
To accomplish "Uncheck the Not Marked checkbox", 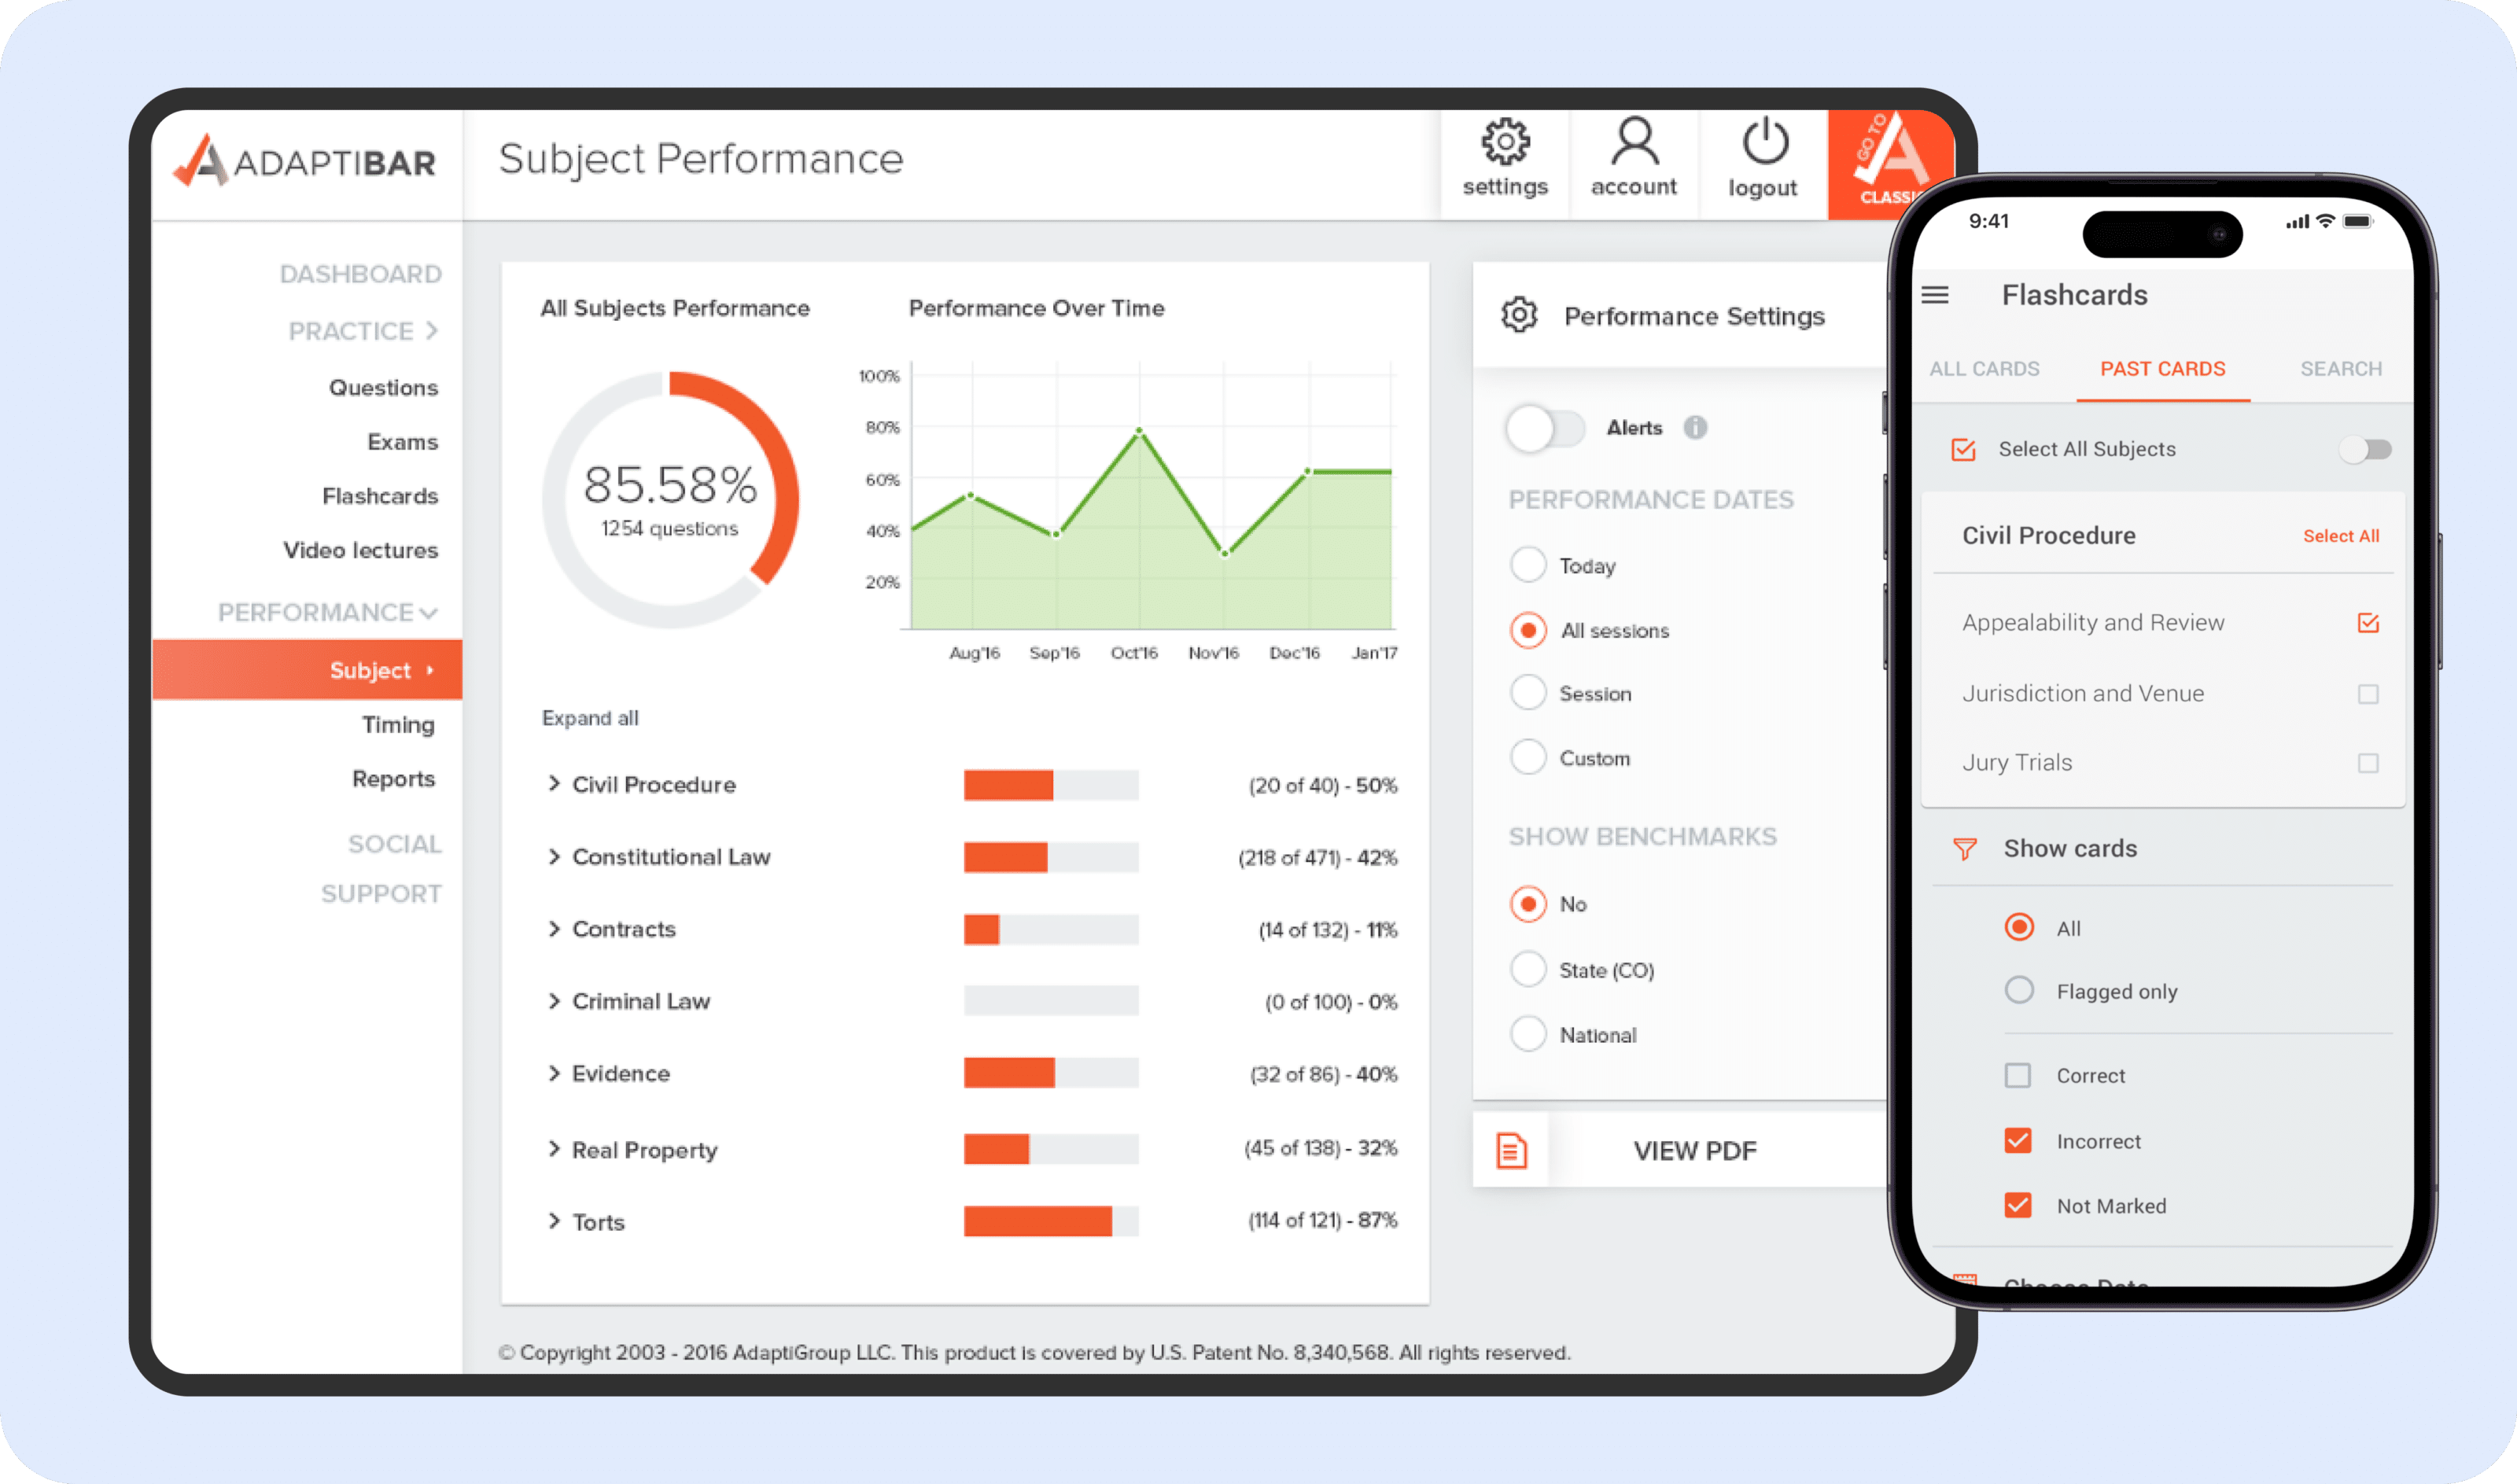I will click(x=2018, y=1205).
